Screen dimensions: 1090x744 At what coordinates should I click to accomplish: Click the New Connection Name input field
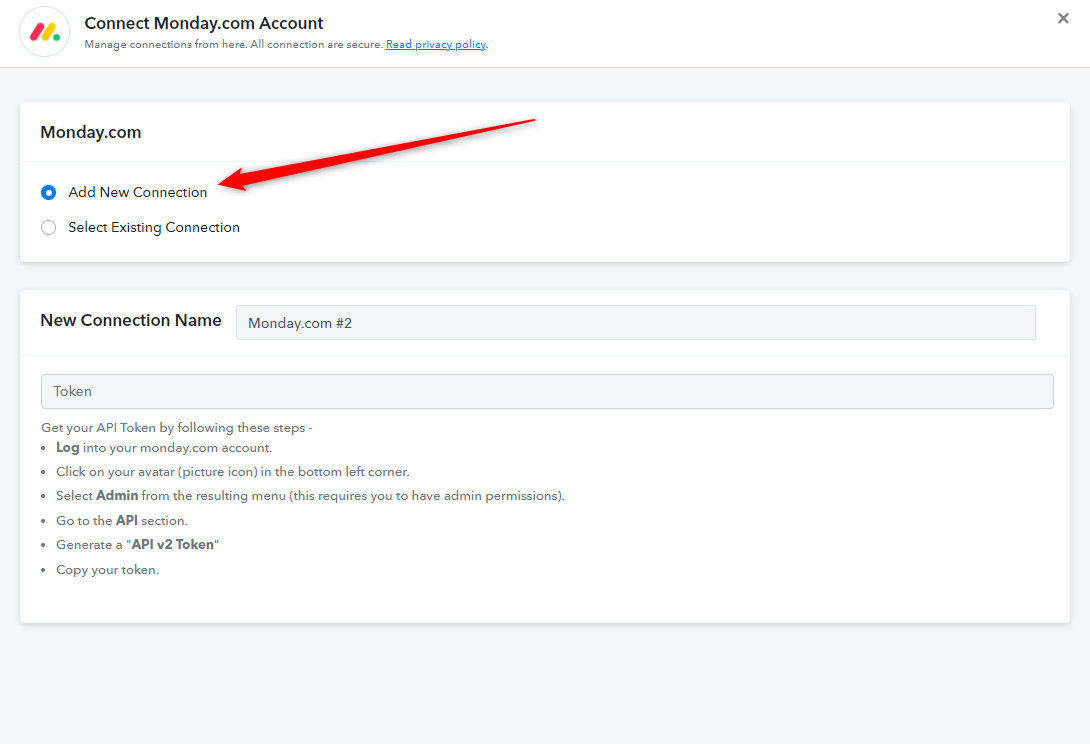(x=635, y=323)
